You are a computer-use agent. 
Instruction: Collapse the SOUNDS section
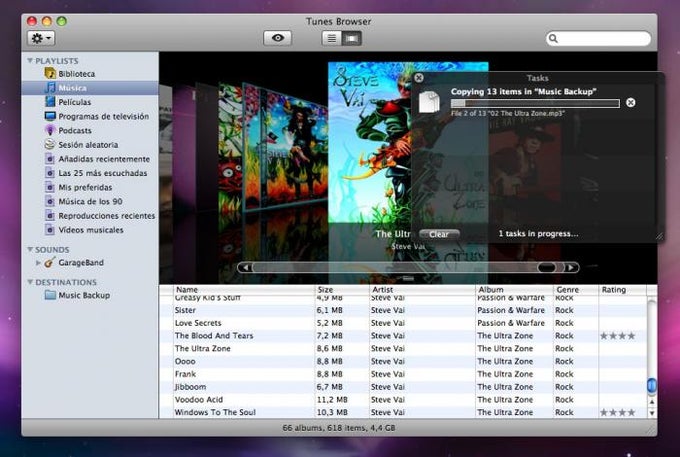(x=30, y=249)
